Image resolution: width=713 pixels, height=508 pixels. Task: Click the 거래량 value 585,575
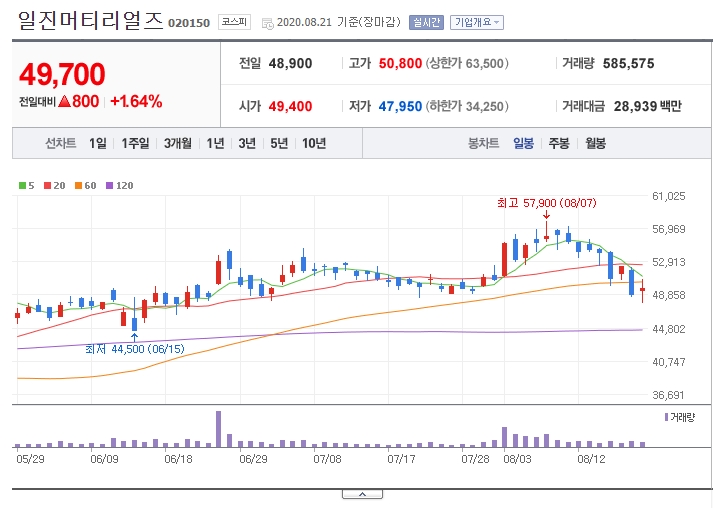(628, 64)
